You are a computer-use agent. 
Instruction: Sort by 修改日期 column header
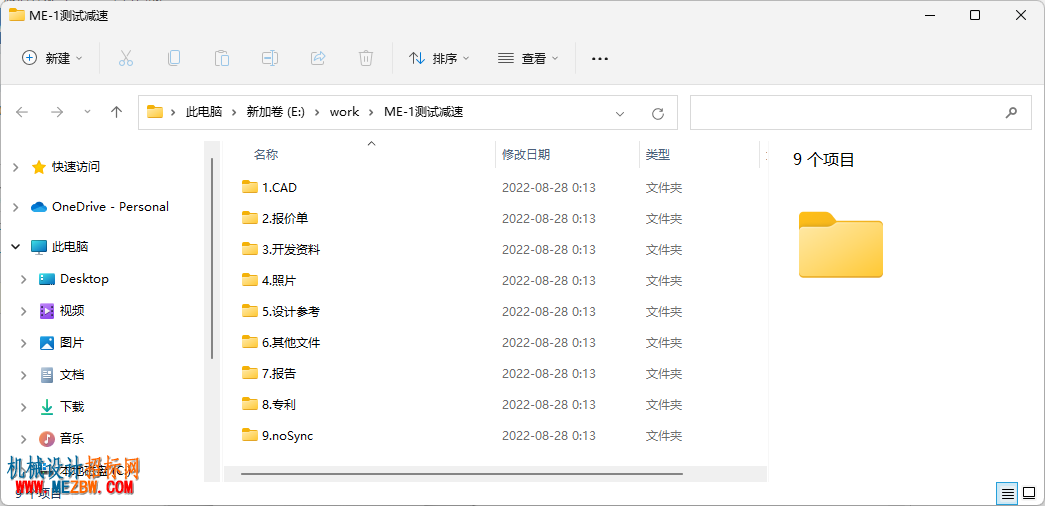pyautogui.click(x=526, y=155)
